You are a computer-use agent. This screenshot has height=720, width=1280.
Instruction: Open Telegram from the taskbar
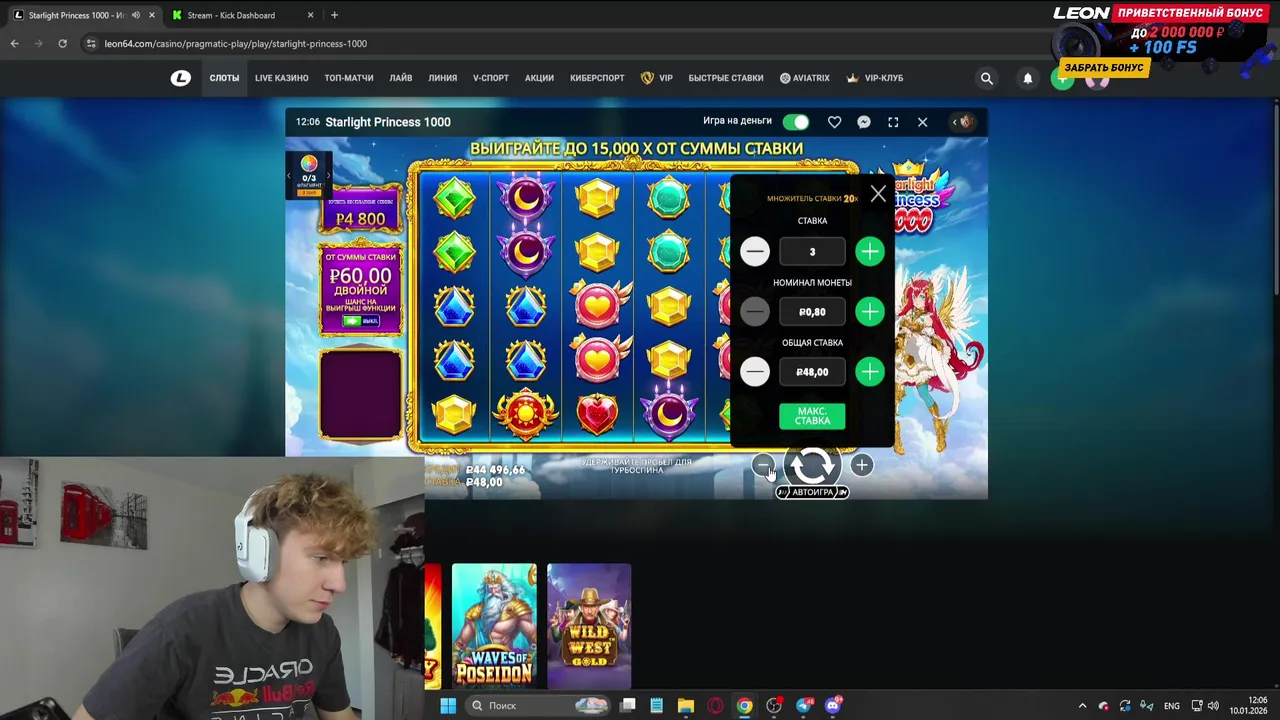pyautogui.click(x=804, y=706)
